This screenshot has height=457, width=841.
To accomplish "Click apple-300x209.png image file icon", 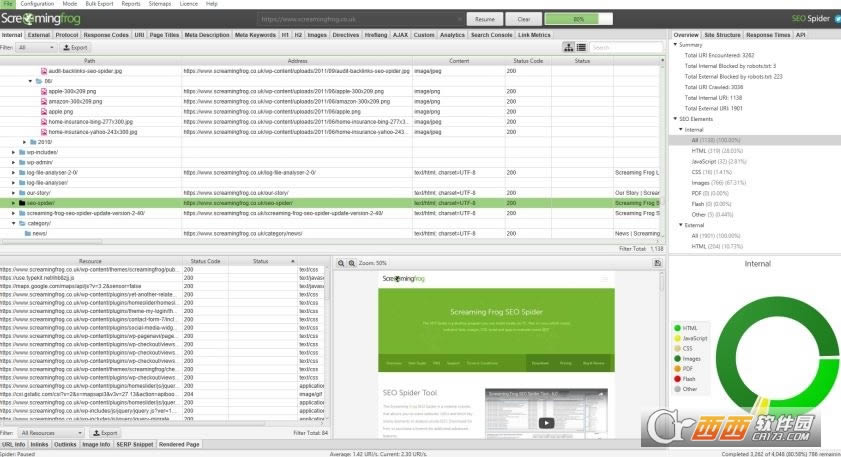I will [44, 91].
